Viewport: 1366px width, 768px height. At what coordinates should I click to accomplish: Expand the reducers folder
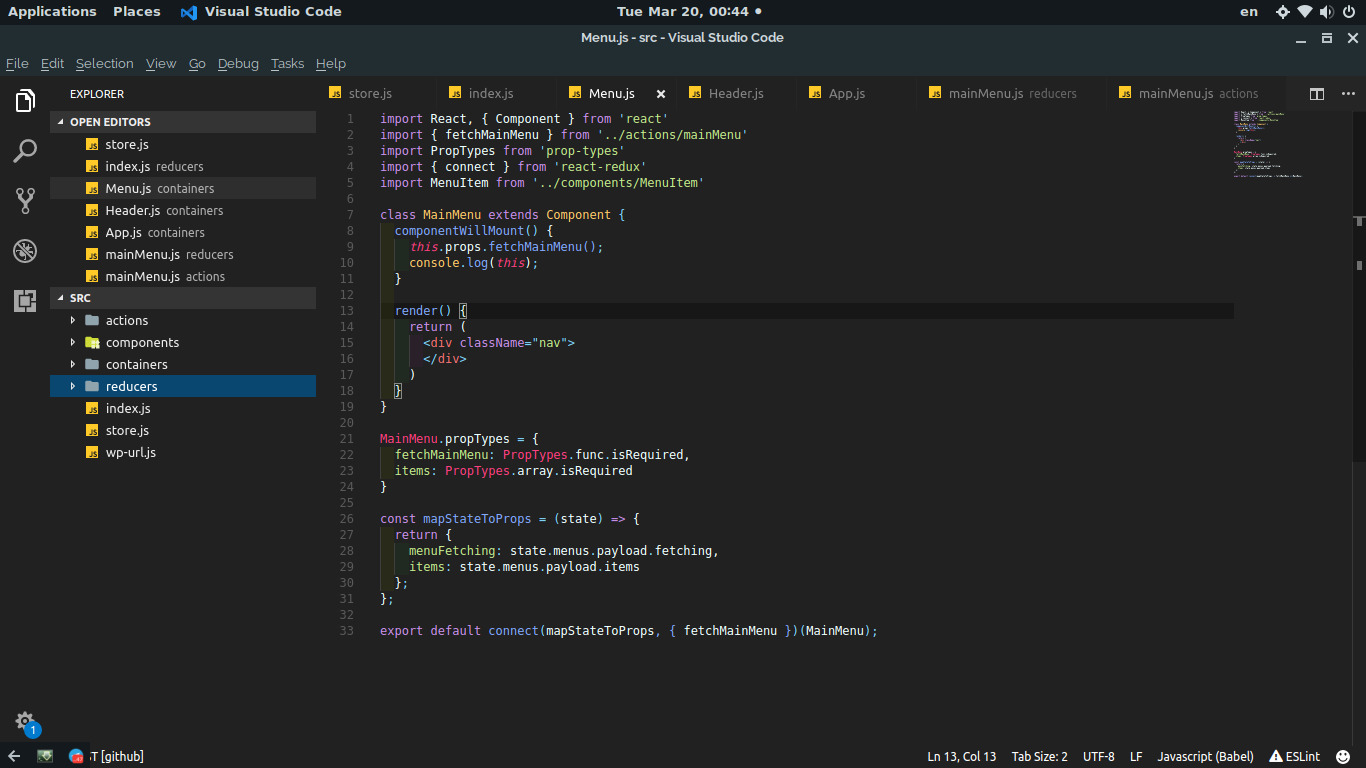tap(183, 386)
